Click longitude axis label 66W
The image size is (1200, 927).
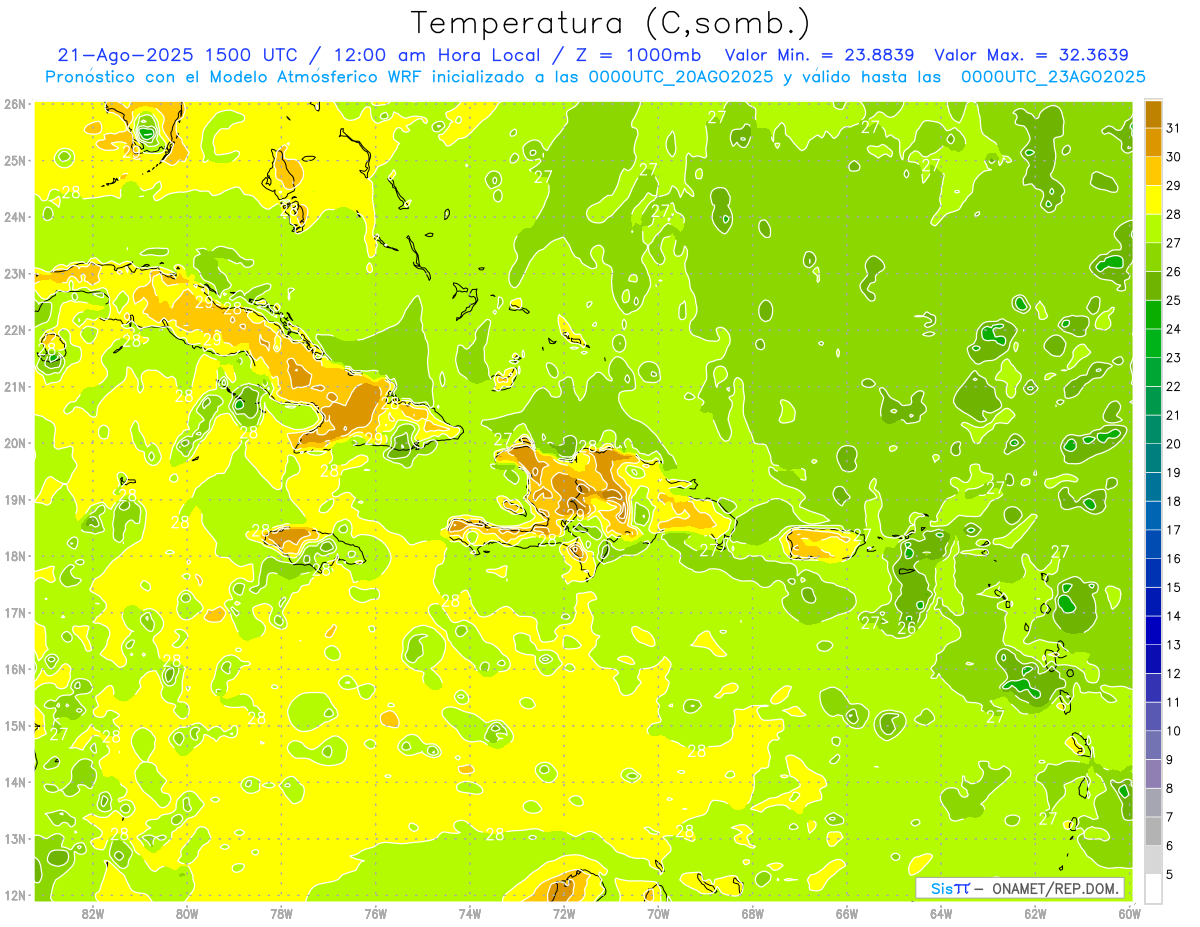846,913
